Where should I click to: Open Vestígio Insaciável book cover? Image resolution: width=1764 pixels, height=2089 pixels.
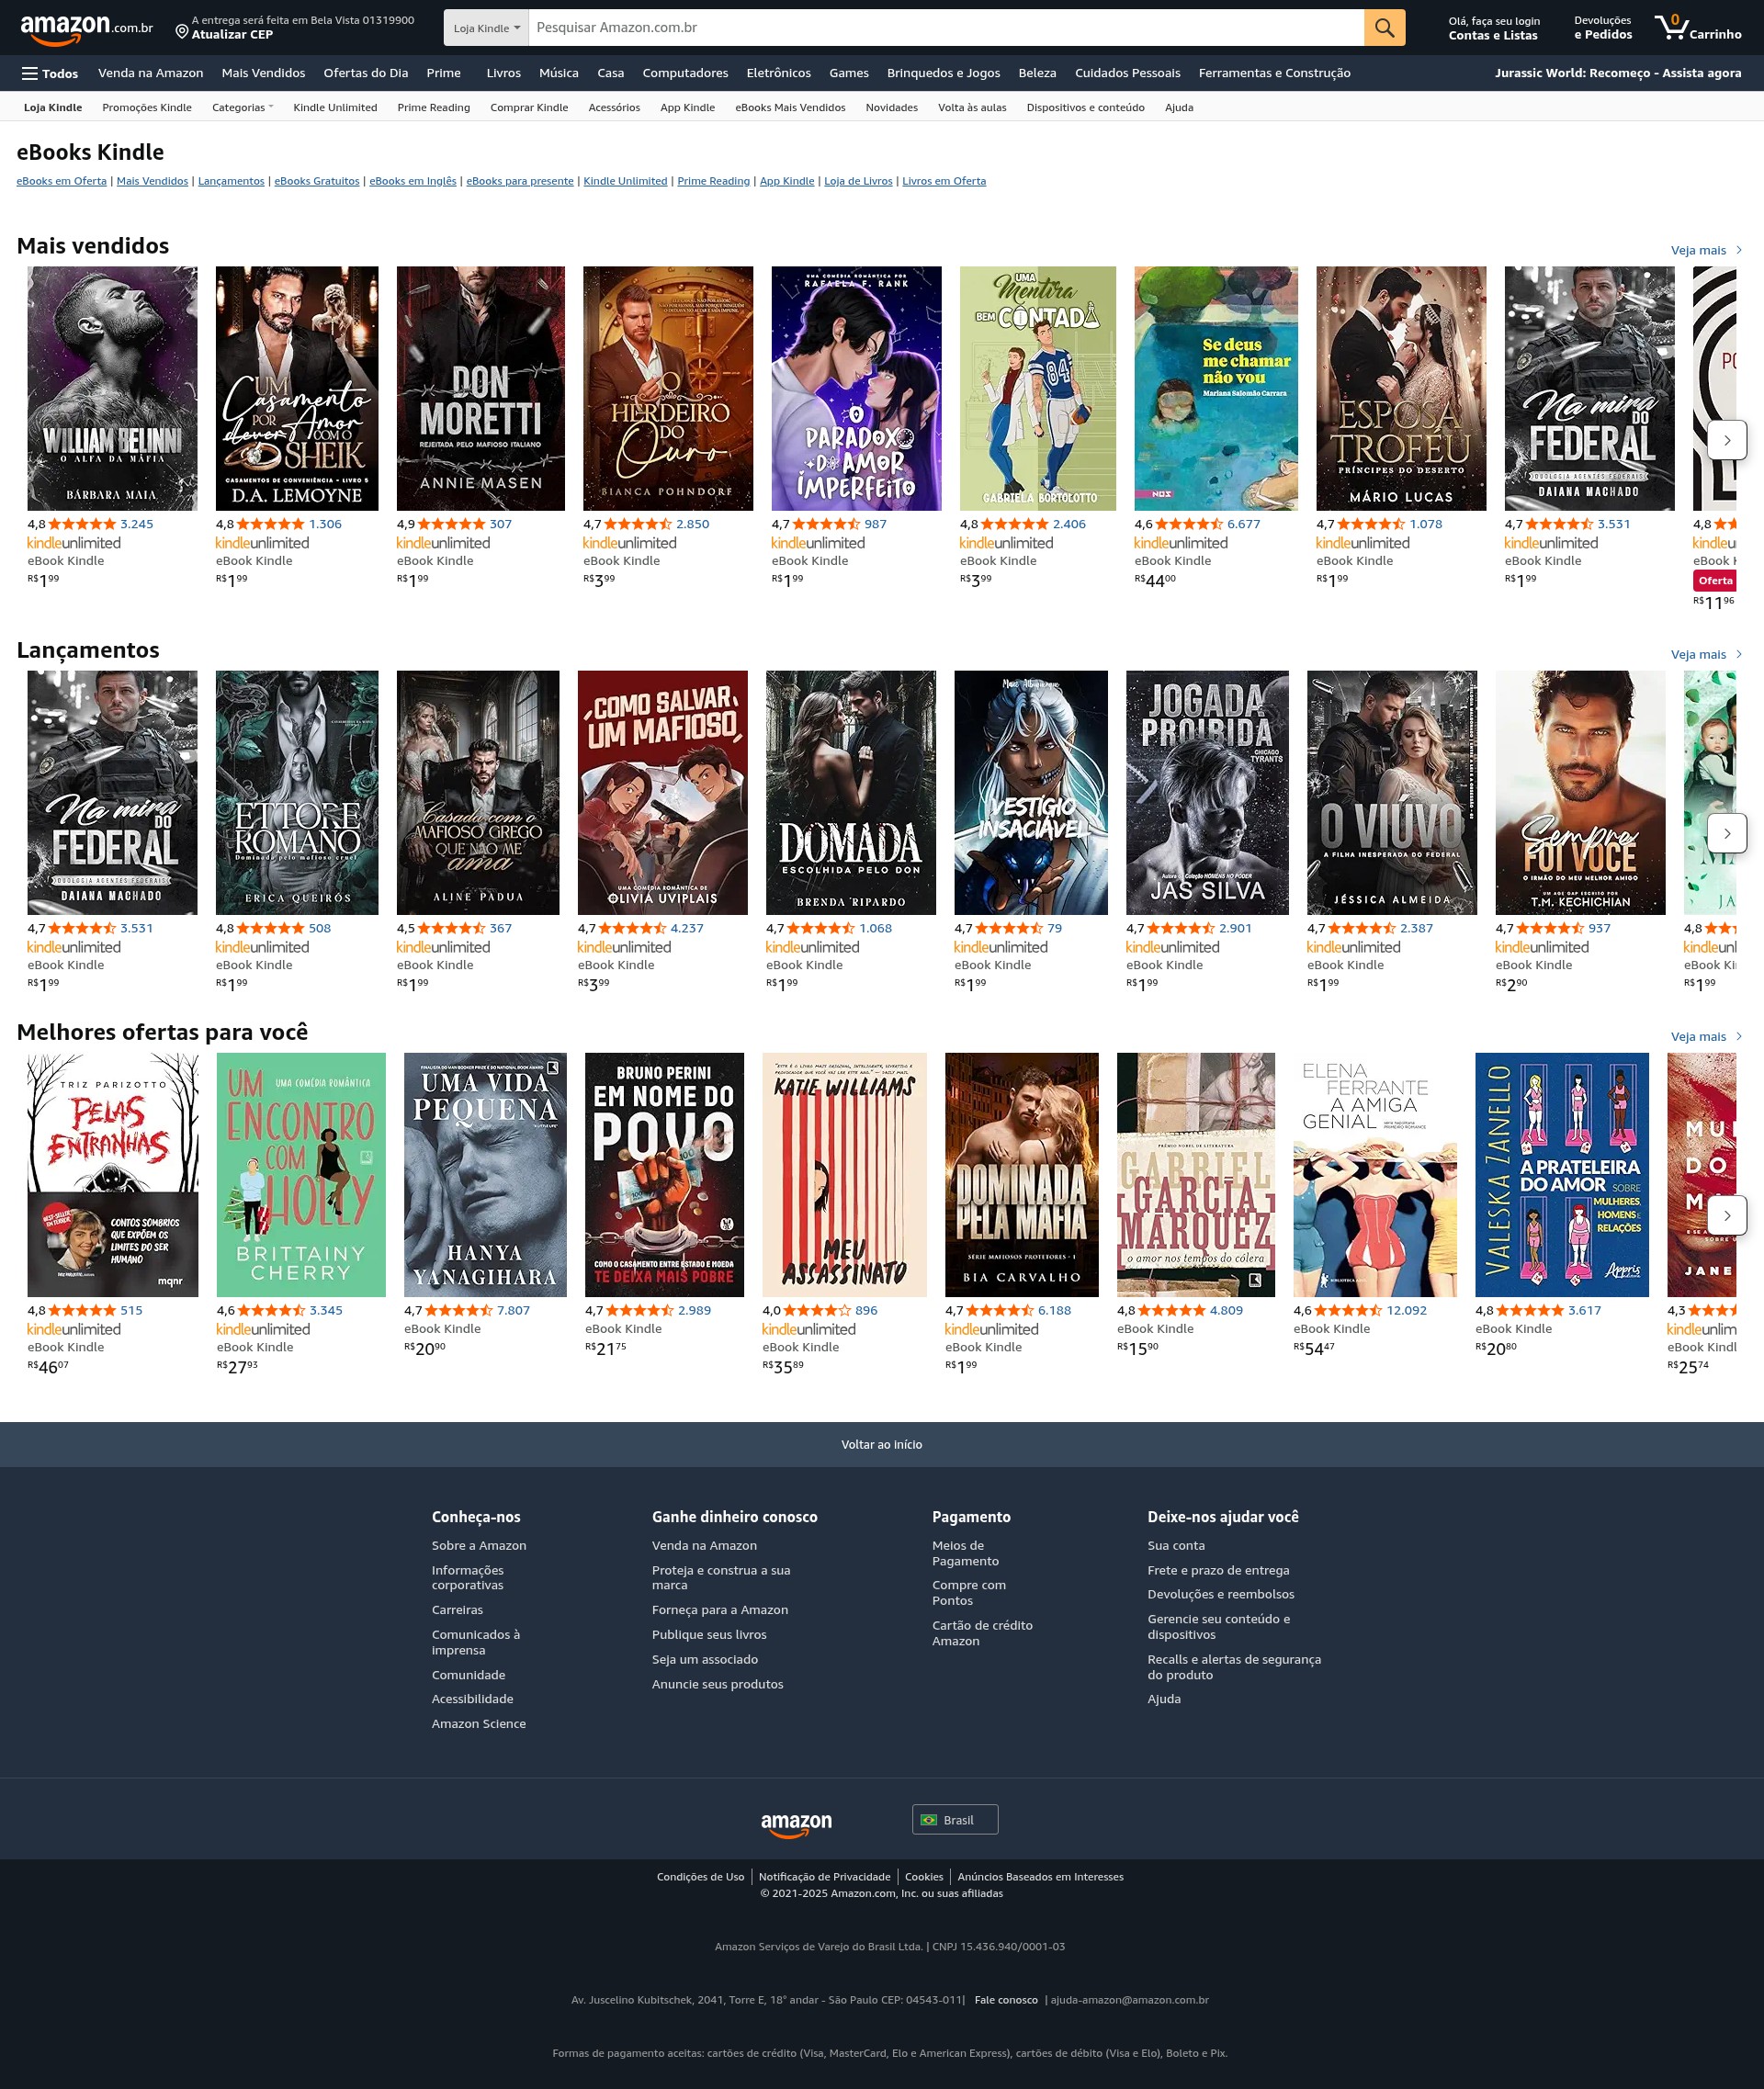1031,792
